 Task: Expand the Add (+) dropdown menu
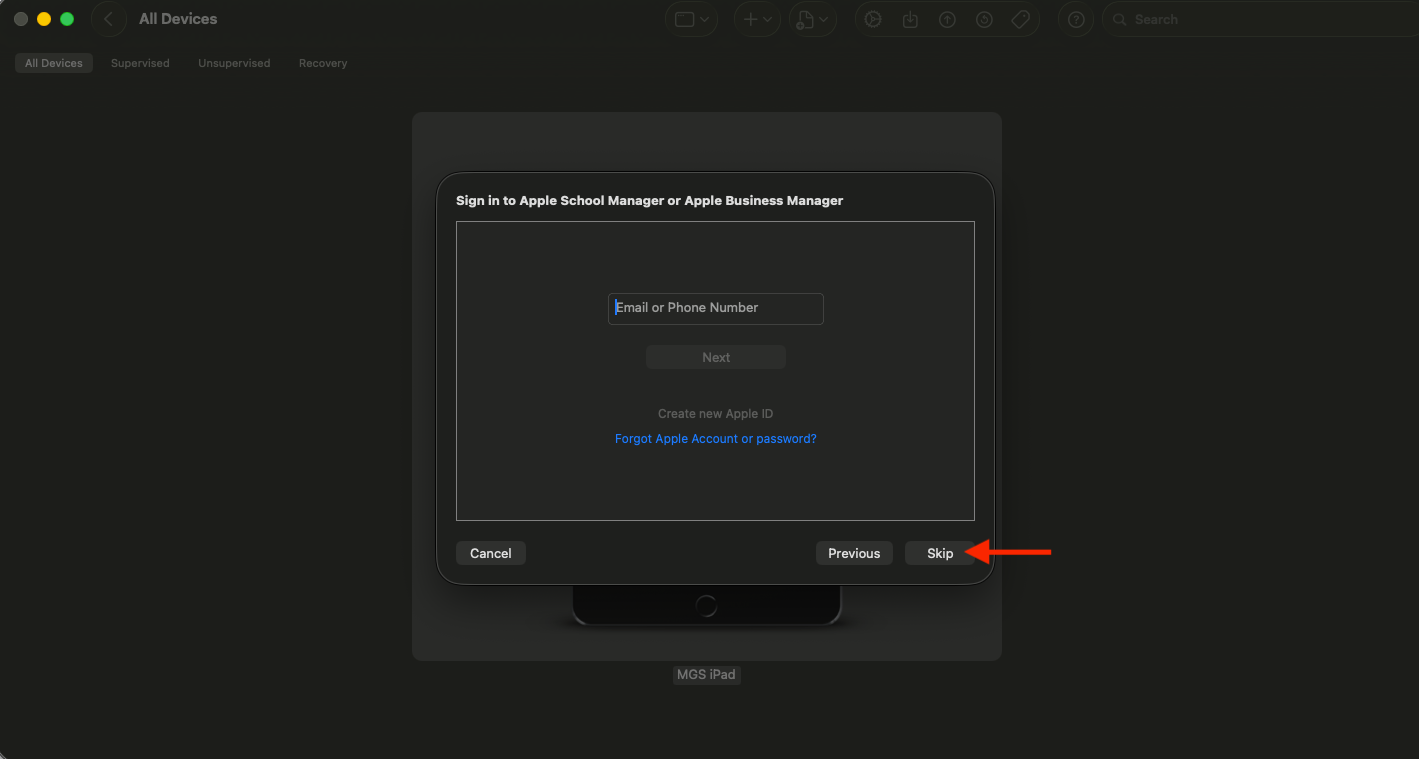click(757, 19)
